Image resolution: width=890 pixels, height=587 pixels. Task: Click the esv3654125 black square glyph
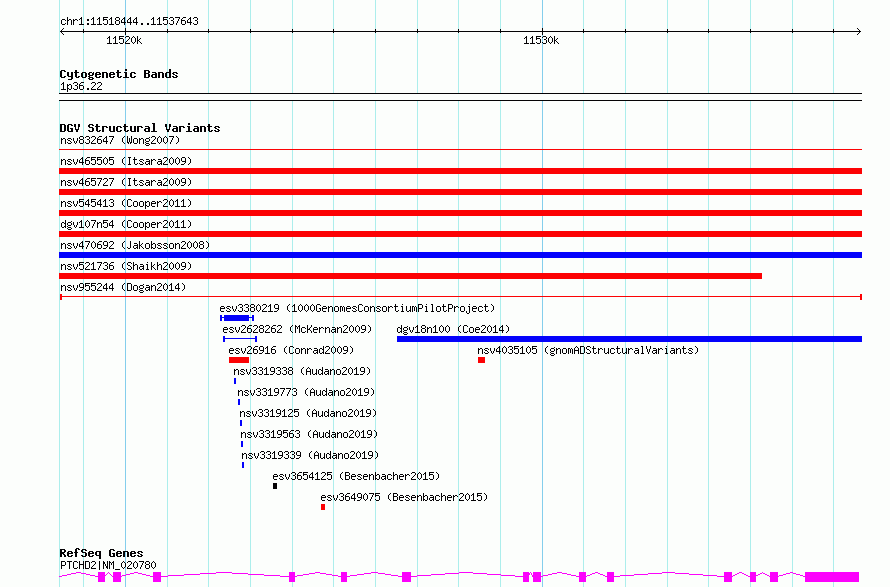tap(275, 486)
